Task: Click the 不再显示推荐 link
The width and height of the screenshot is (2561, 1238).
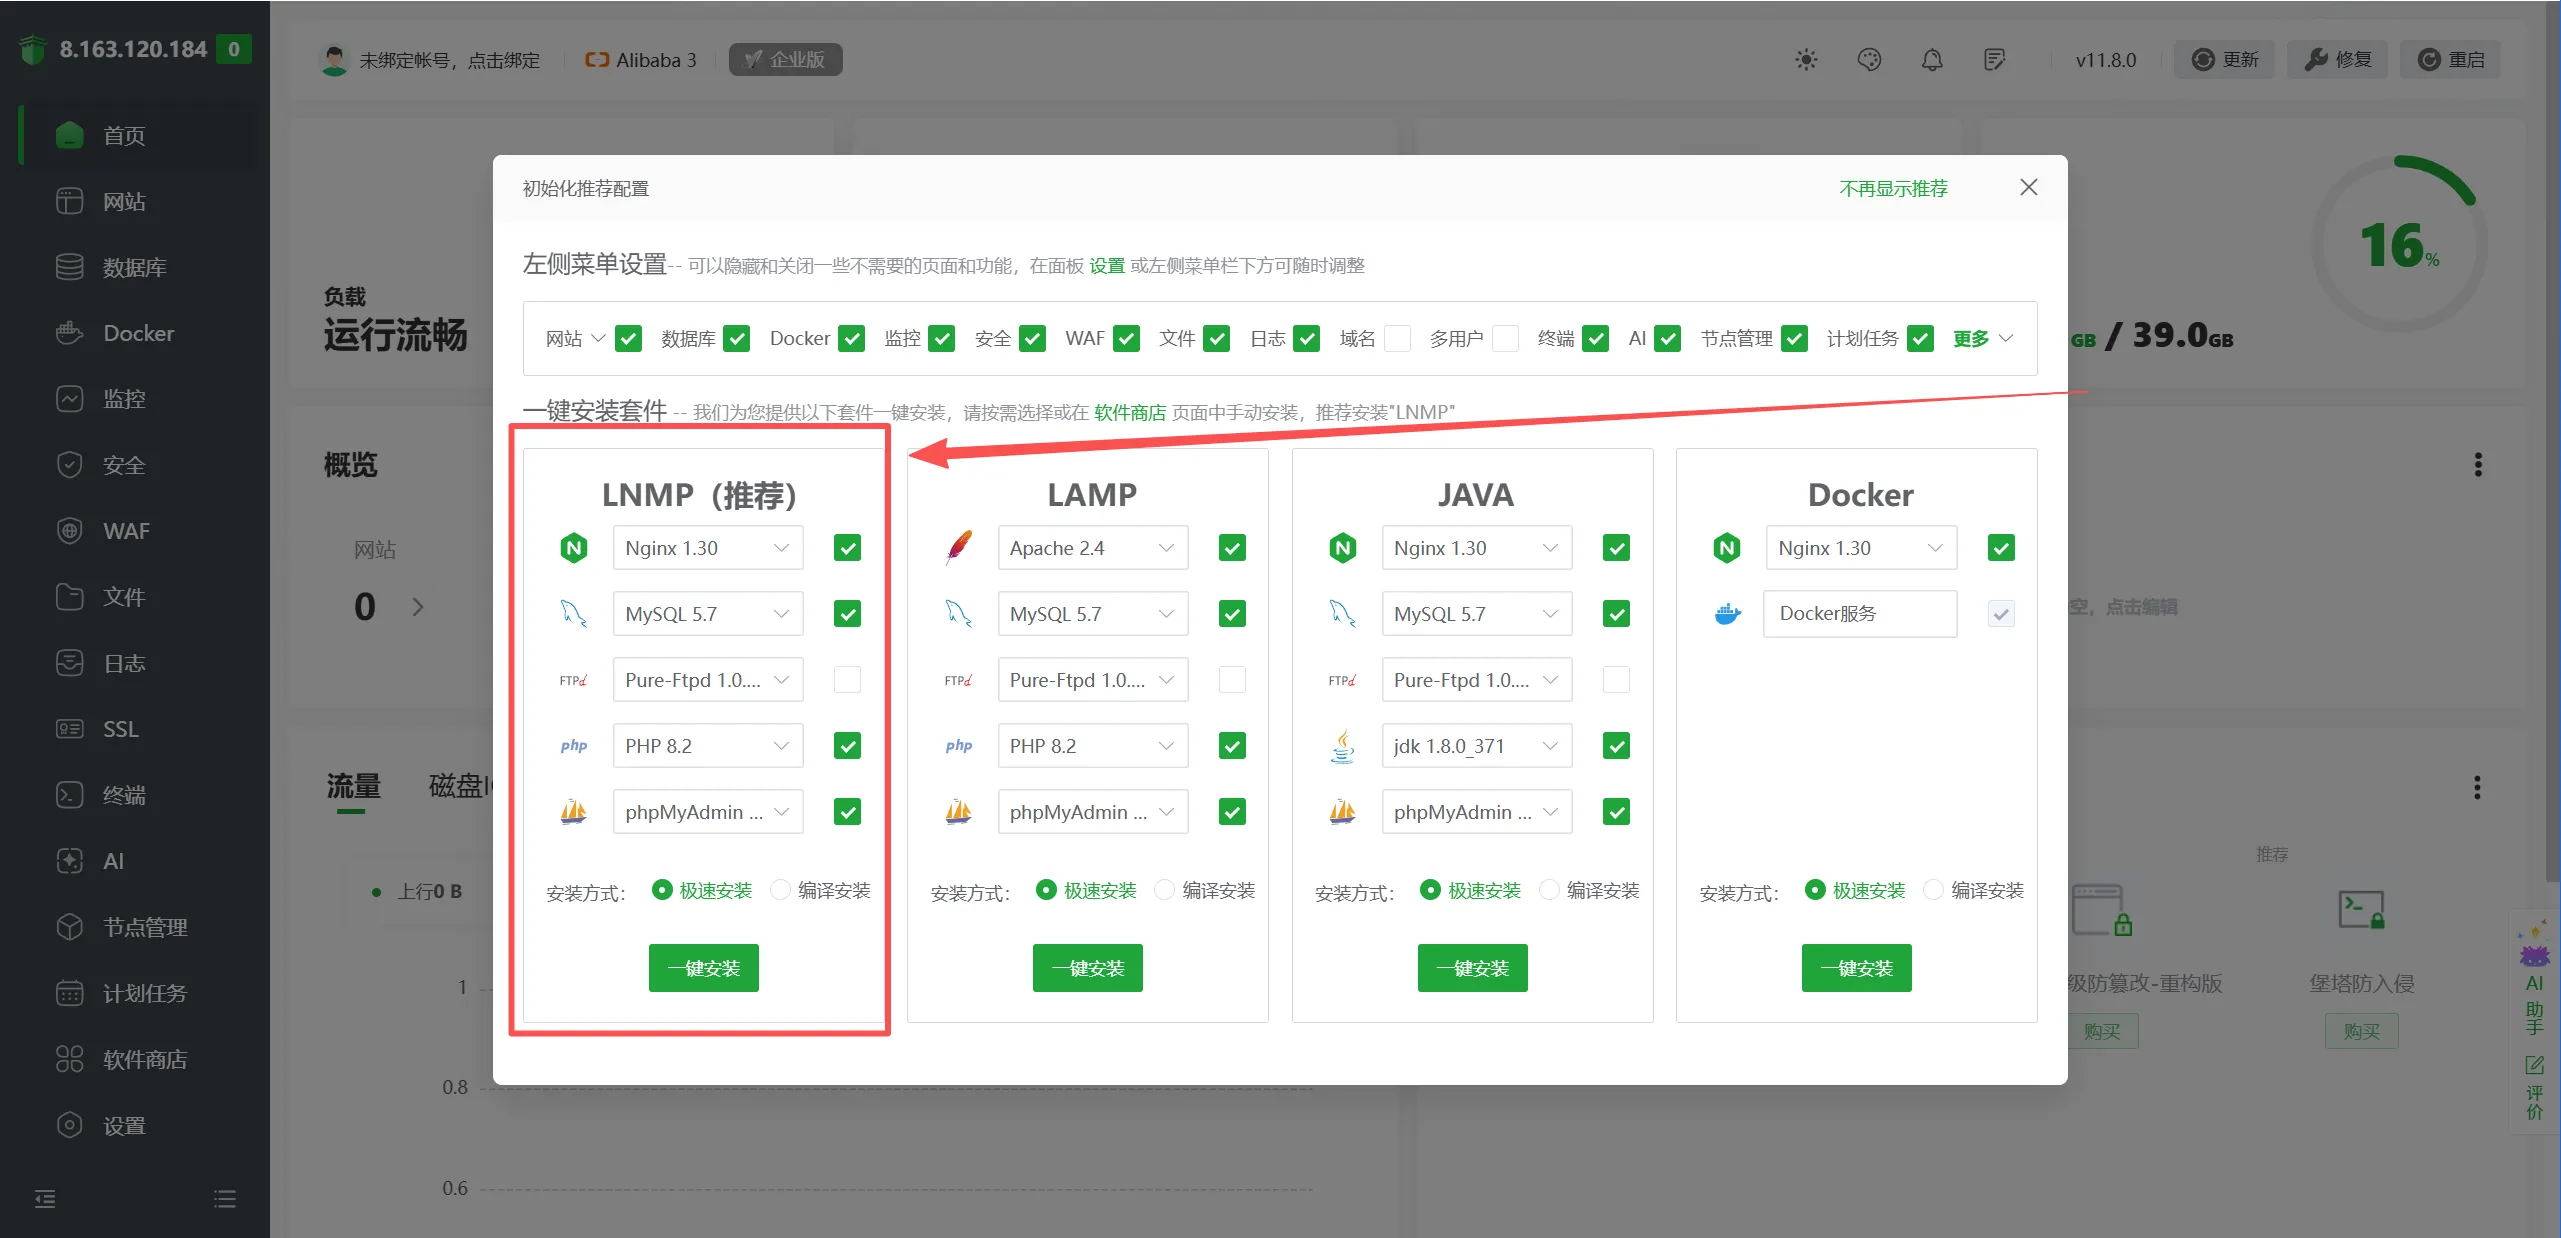Action: 1893,188
